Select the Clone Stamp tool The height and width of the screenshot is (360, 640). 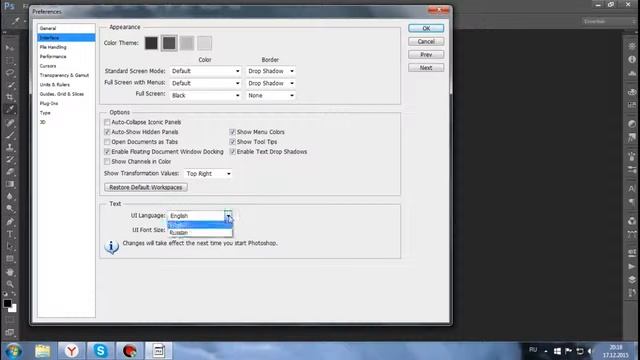[x=10, y=147]
